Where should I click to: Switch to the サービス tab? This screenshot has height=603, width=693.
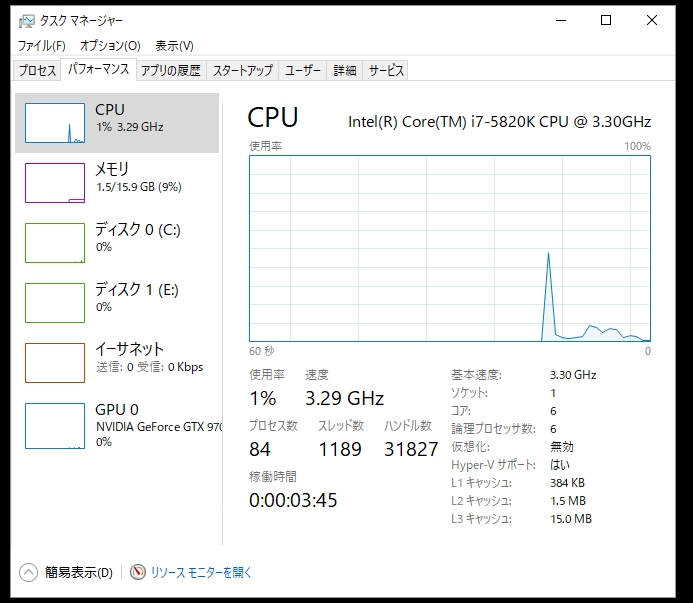coord(386,70)
